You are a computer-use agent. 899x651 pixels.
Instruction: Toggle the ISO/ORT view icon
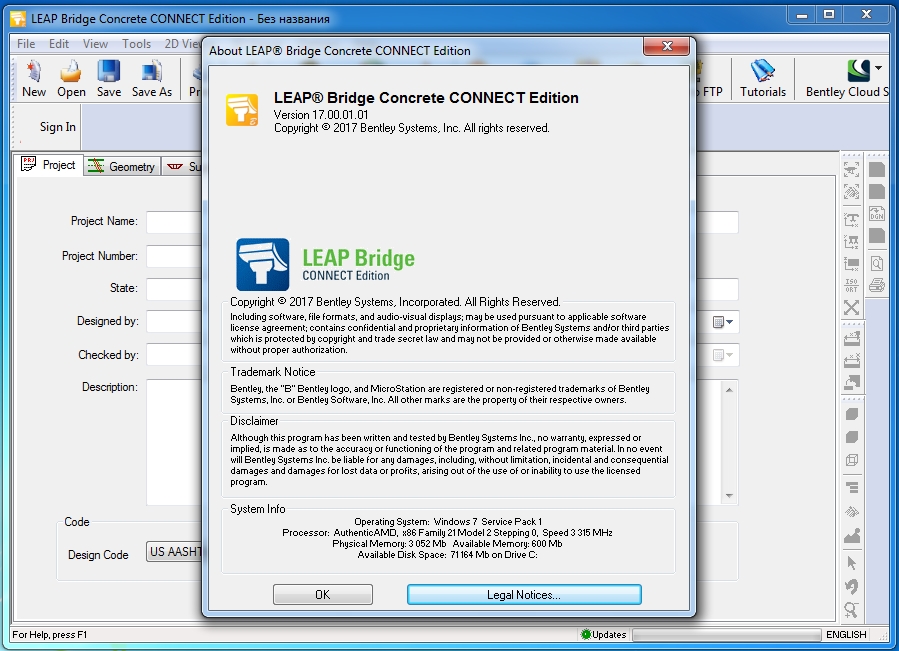pos(851,285)
